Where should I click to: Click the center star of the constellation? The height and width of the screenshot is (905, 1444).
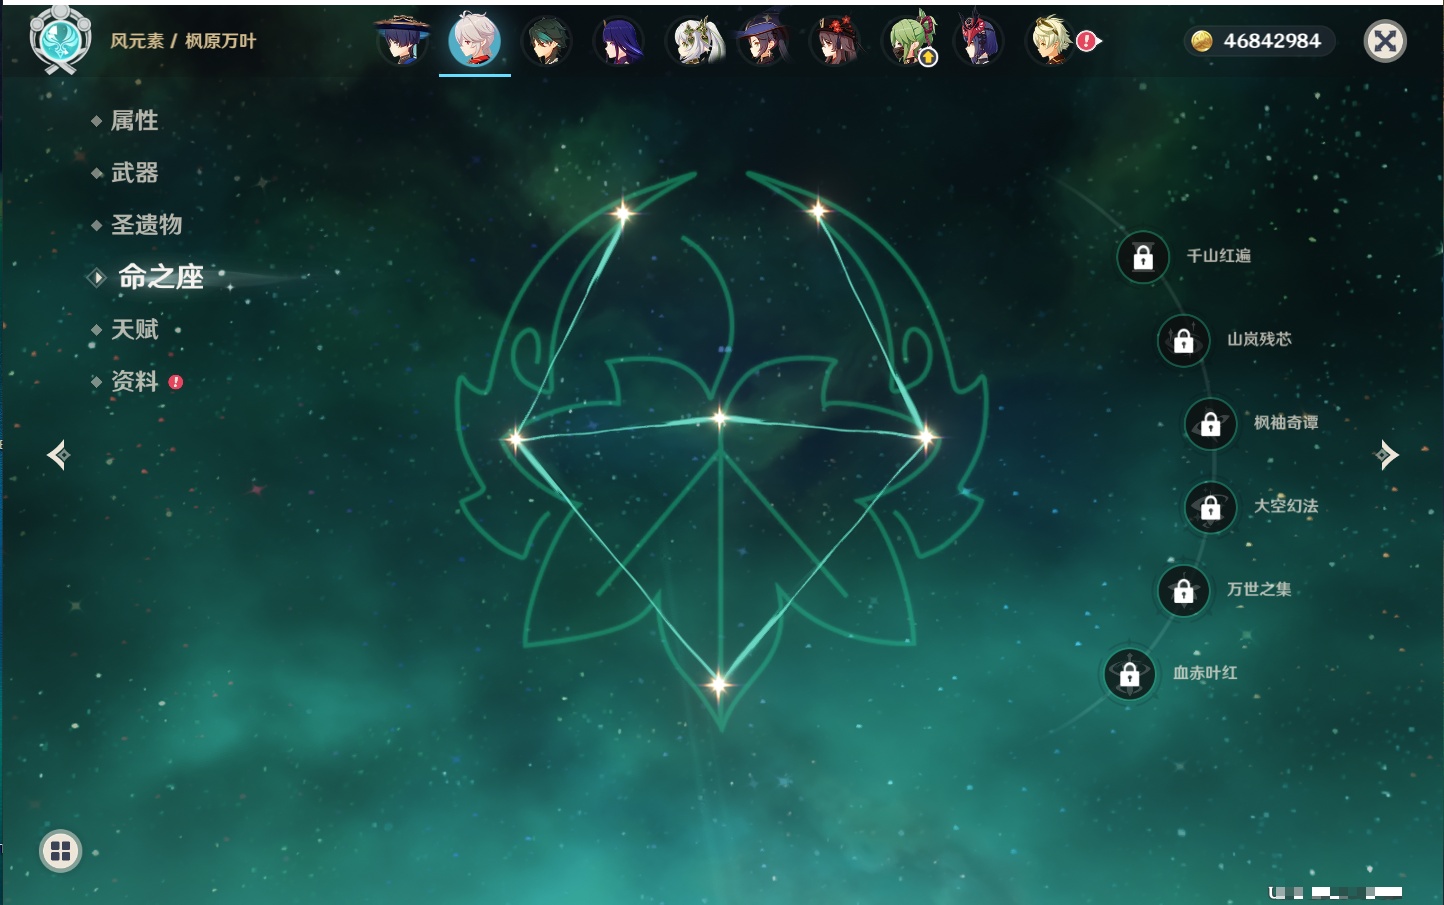[720, 418]
